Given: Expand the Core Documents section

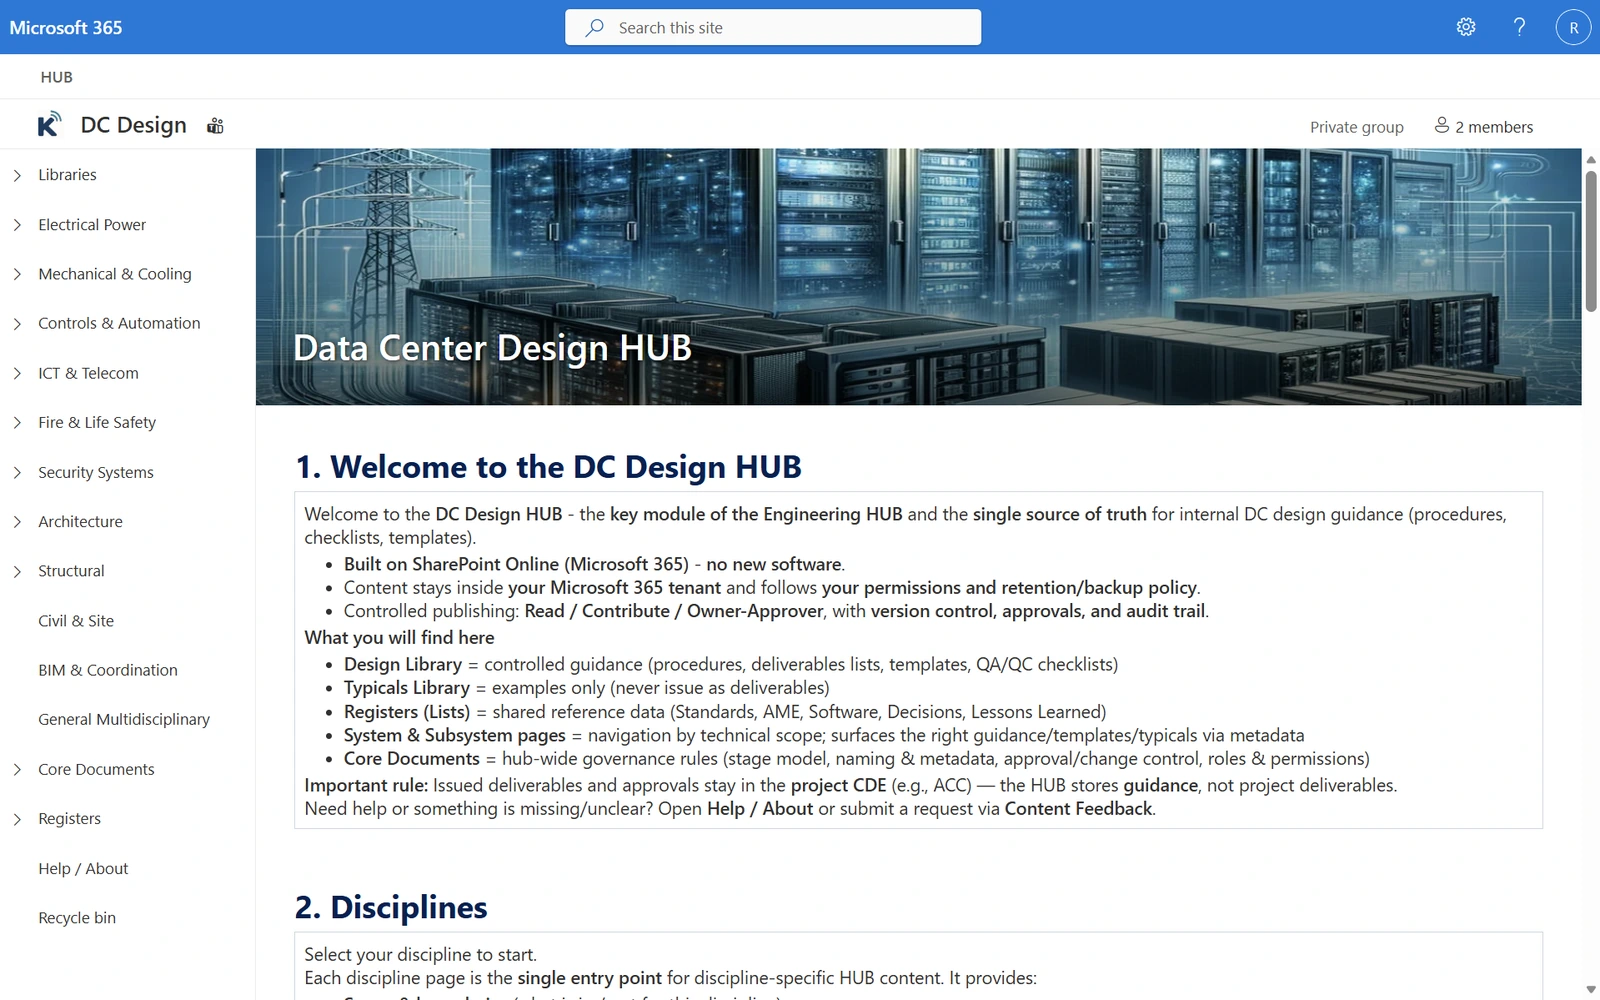Looking at the screenshot, I should coord(16,769).
